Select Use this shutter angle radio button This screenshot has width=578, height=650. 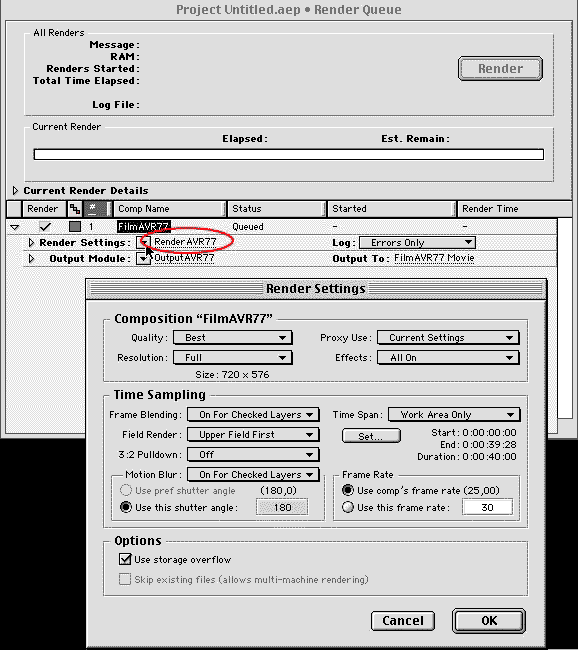(126, 507)
